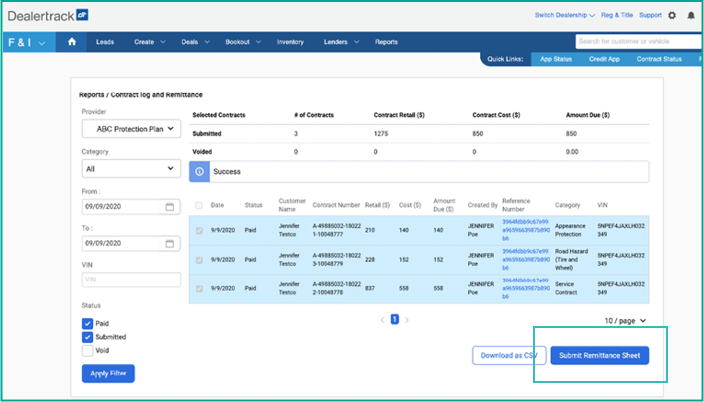The image size is (704, 402).
Task: Open the From date calendar icon
Action: coord(170,207)
